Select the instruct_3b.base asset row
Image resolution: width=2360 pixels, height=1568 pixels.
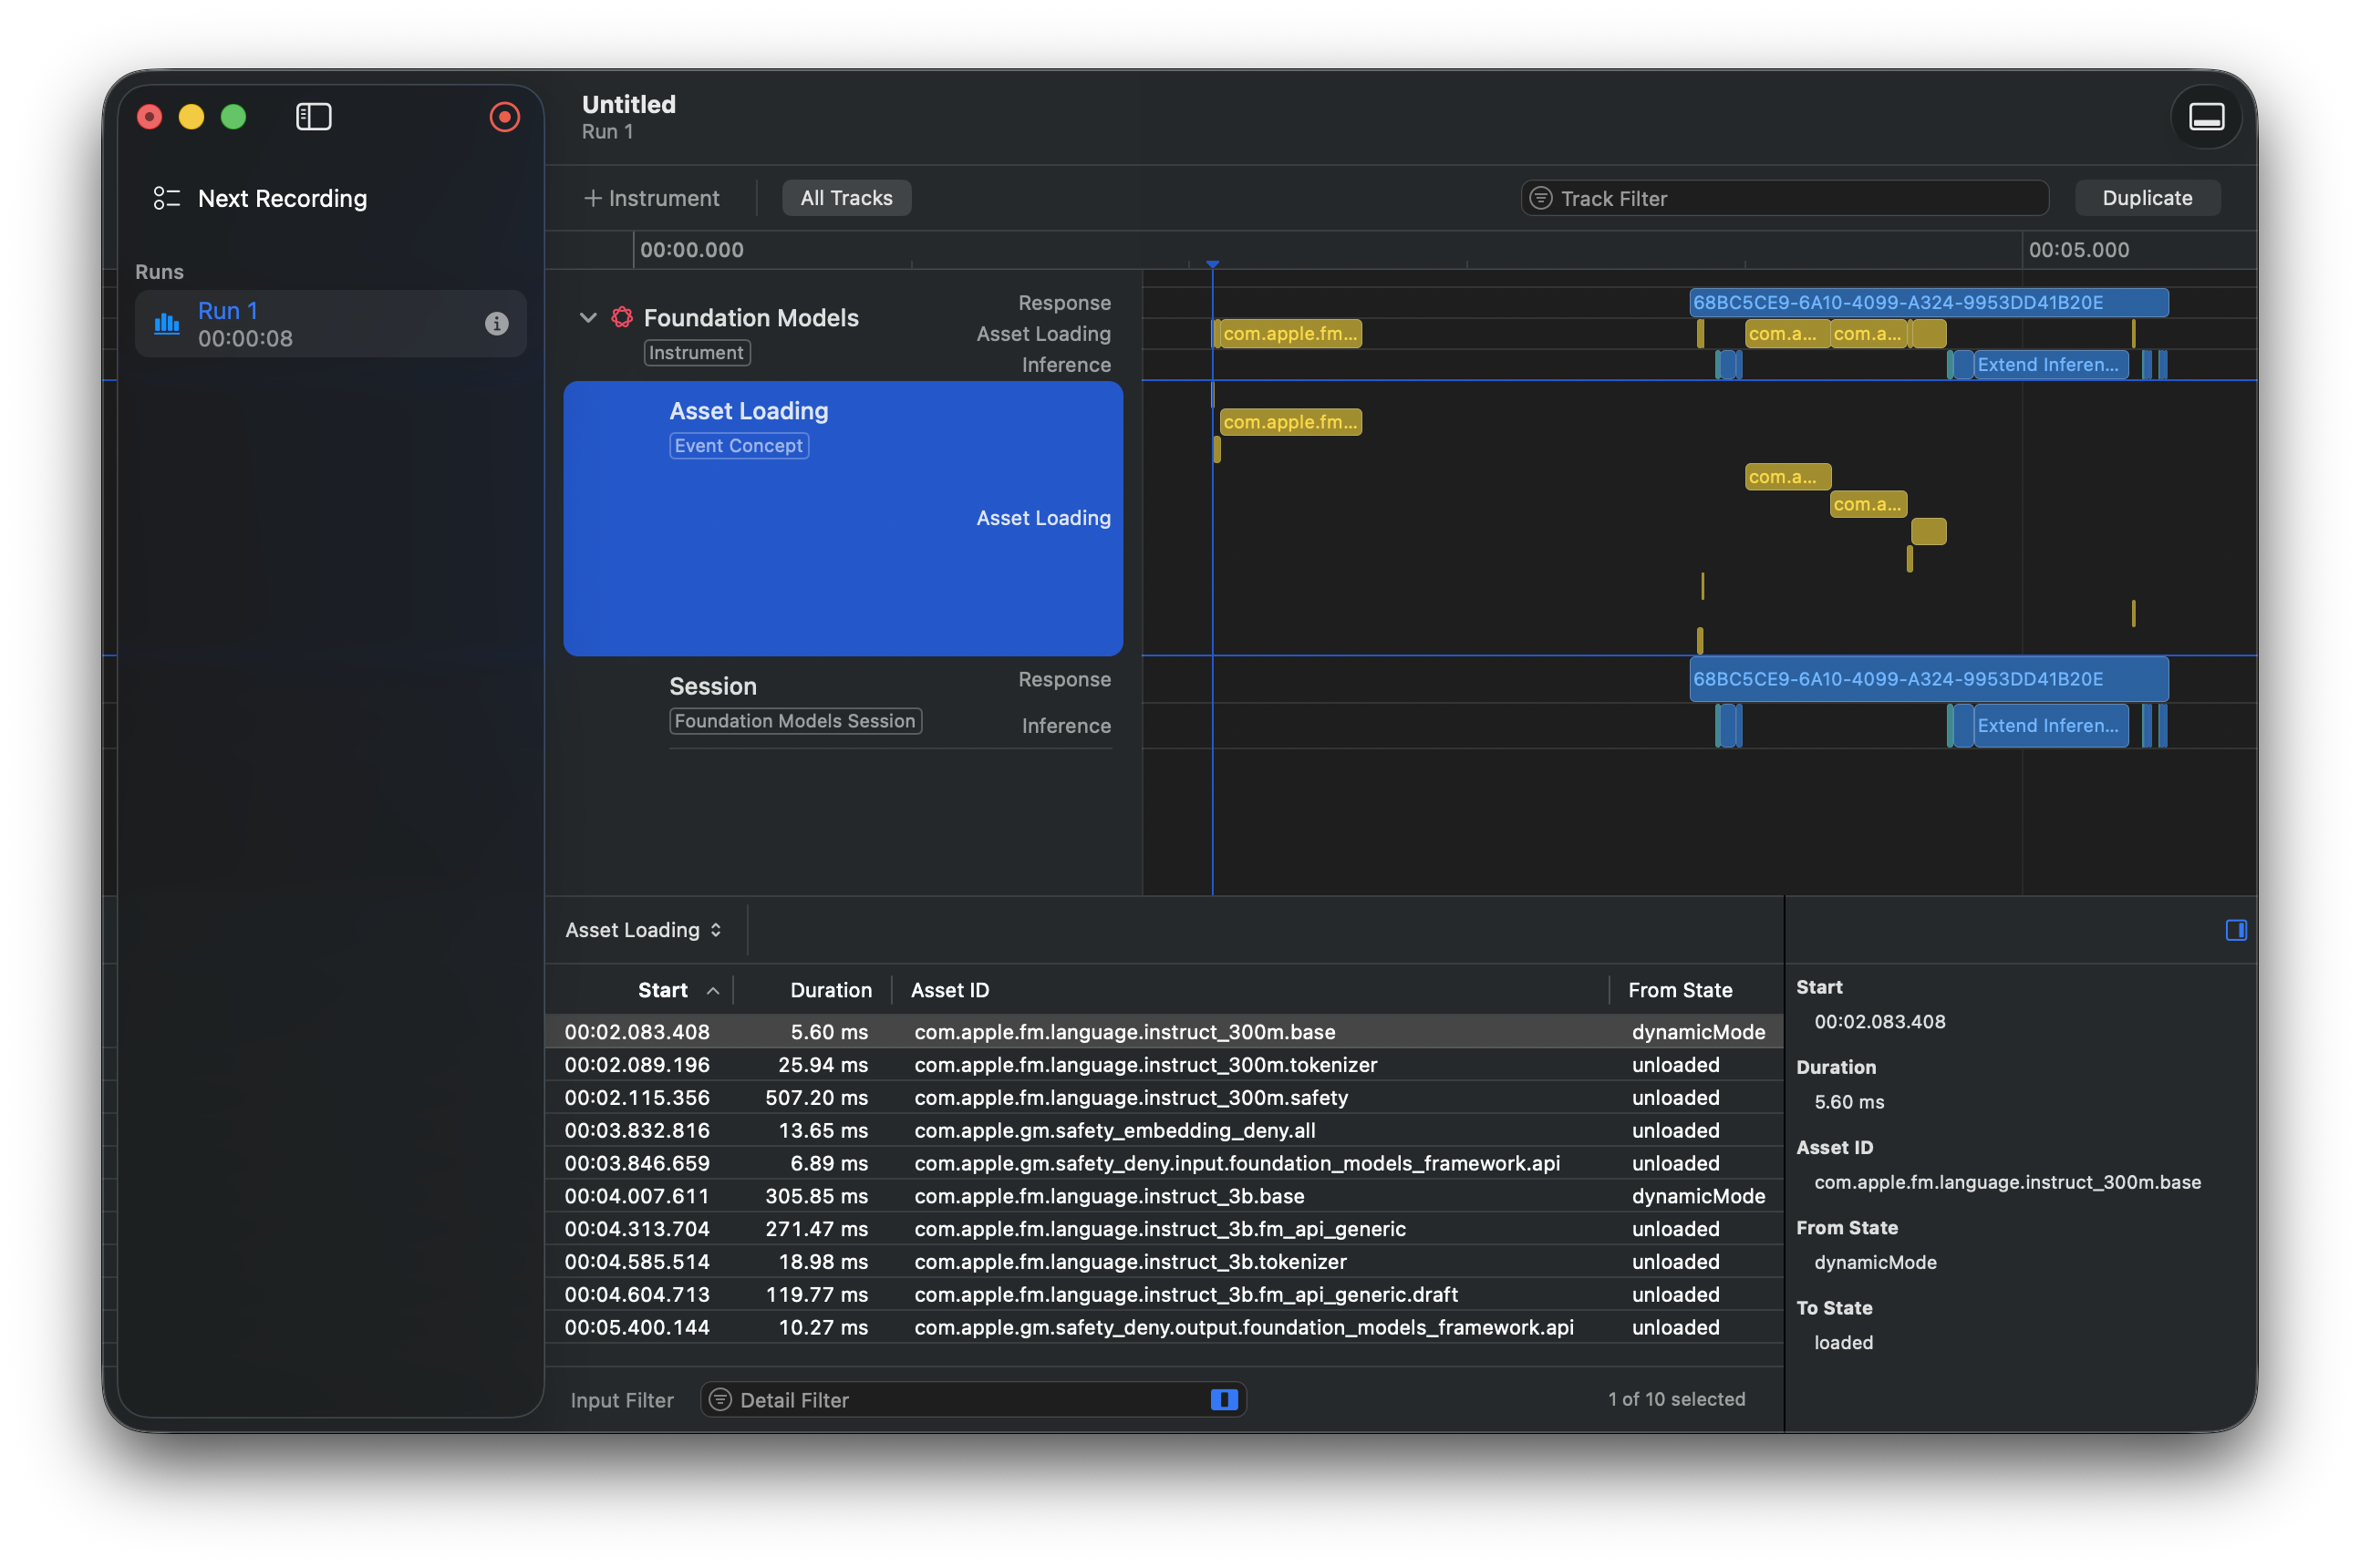[1108, 1196]
